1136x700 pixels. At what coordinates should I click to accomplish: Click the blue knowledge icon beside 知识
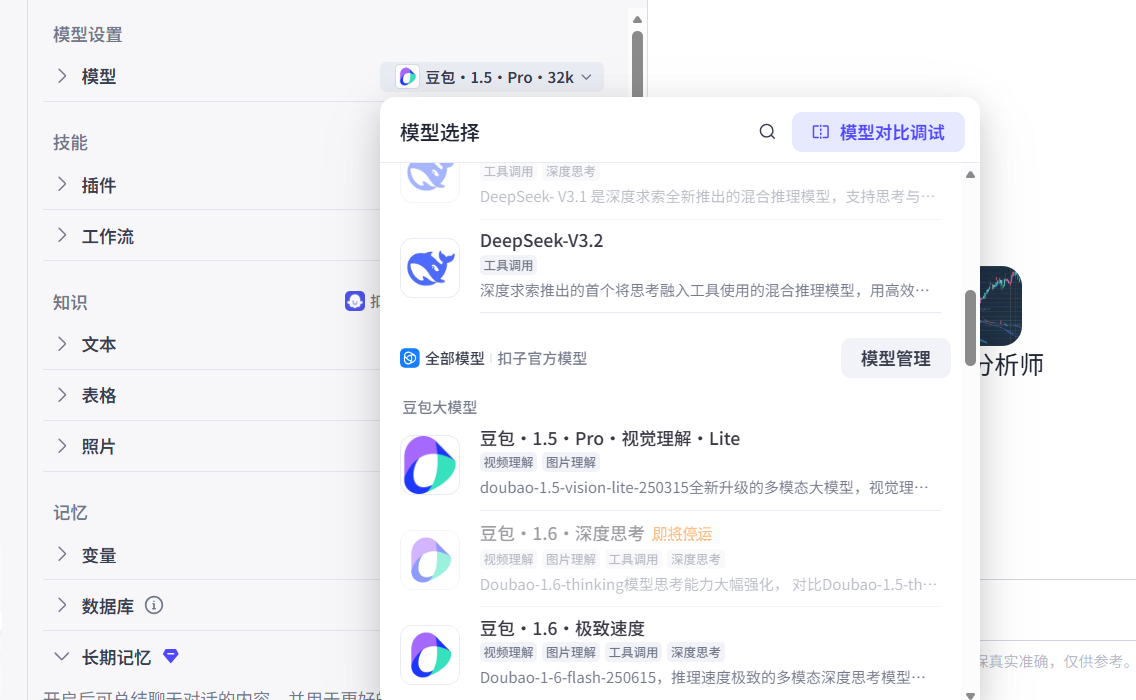[x=355, y=301]
